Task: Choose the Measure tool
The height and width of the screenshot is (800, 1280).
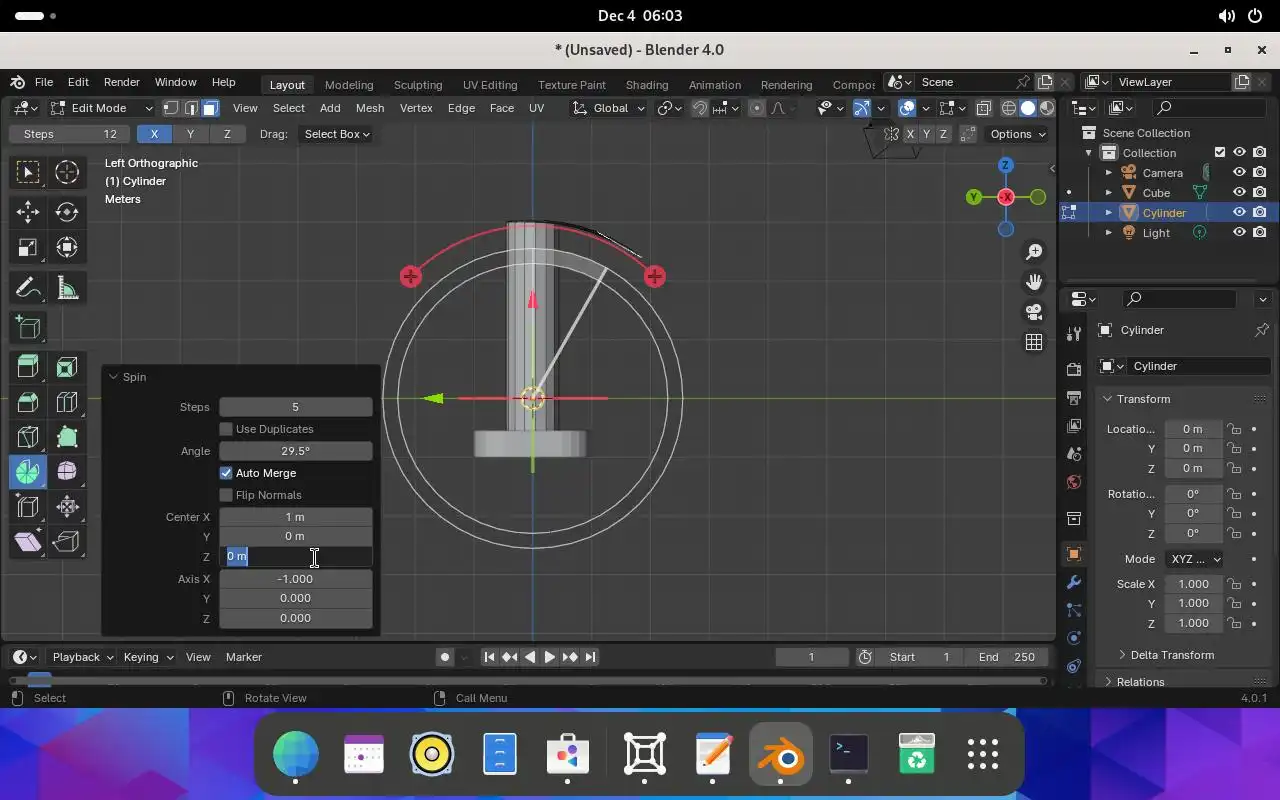Action: pyautogui.click(x=67, y=289)
